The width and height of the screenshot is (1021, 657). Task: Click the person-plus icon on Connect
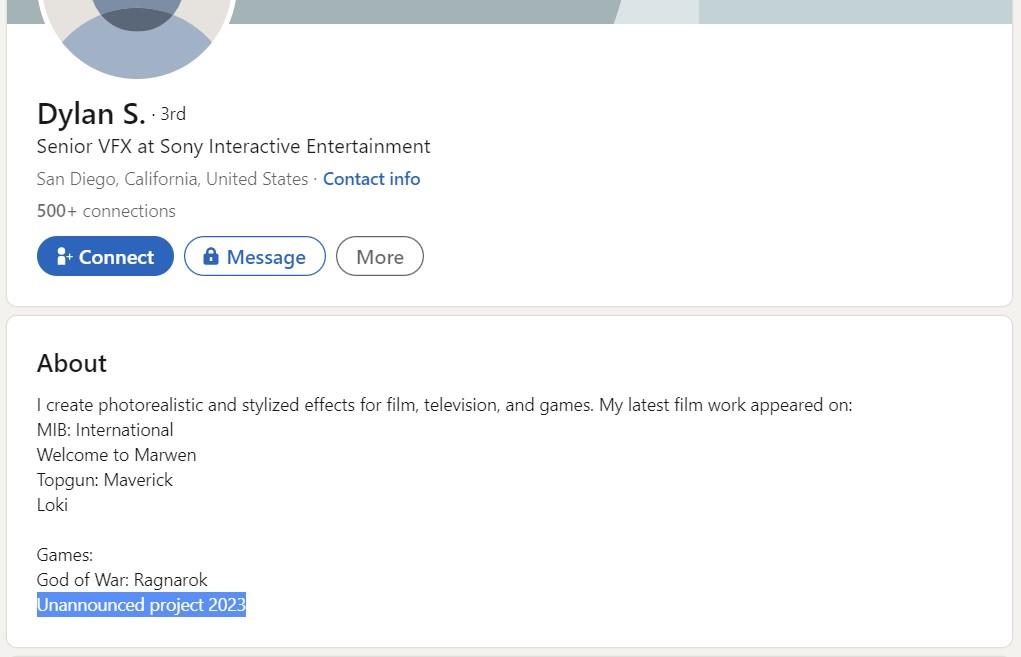click(x=64, y=257)
